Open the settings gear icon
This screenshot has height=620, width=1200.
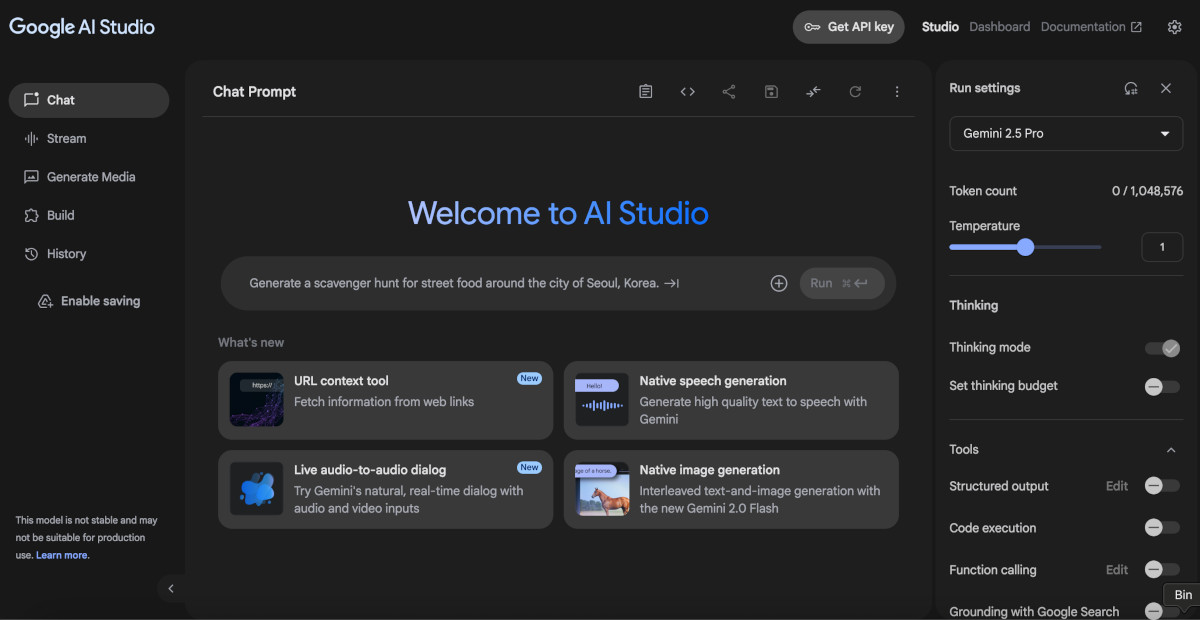(1175, 27)
